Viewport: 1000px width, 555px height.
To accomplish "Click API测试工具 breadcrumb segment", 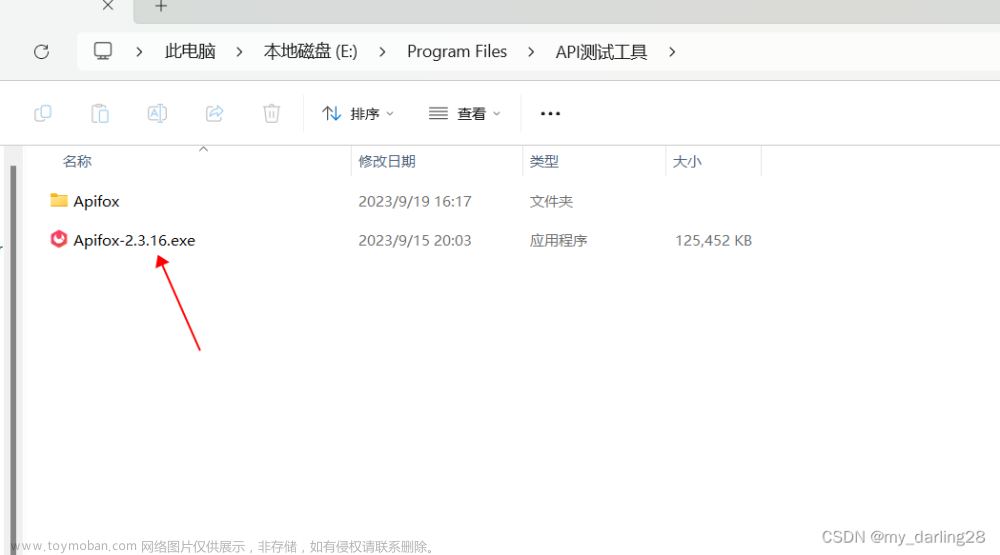I will point(601,51).
